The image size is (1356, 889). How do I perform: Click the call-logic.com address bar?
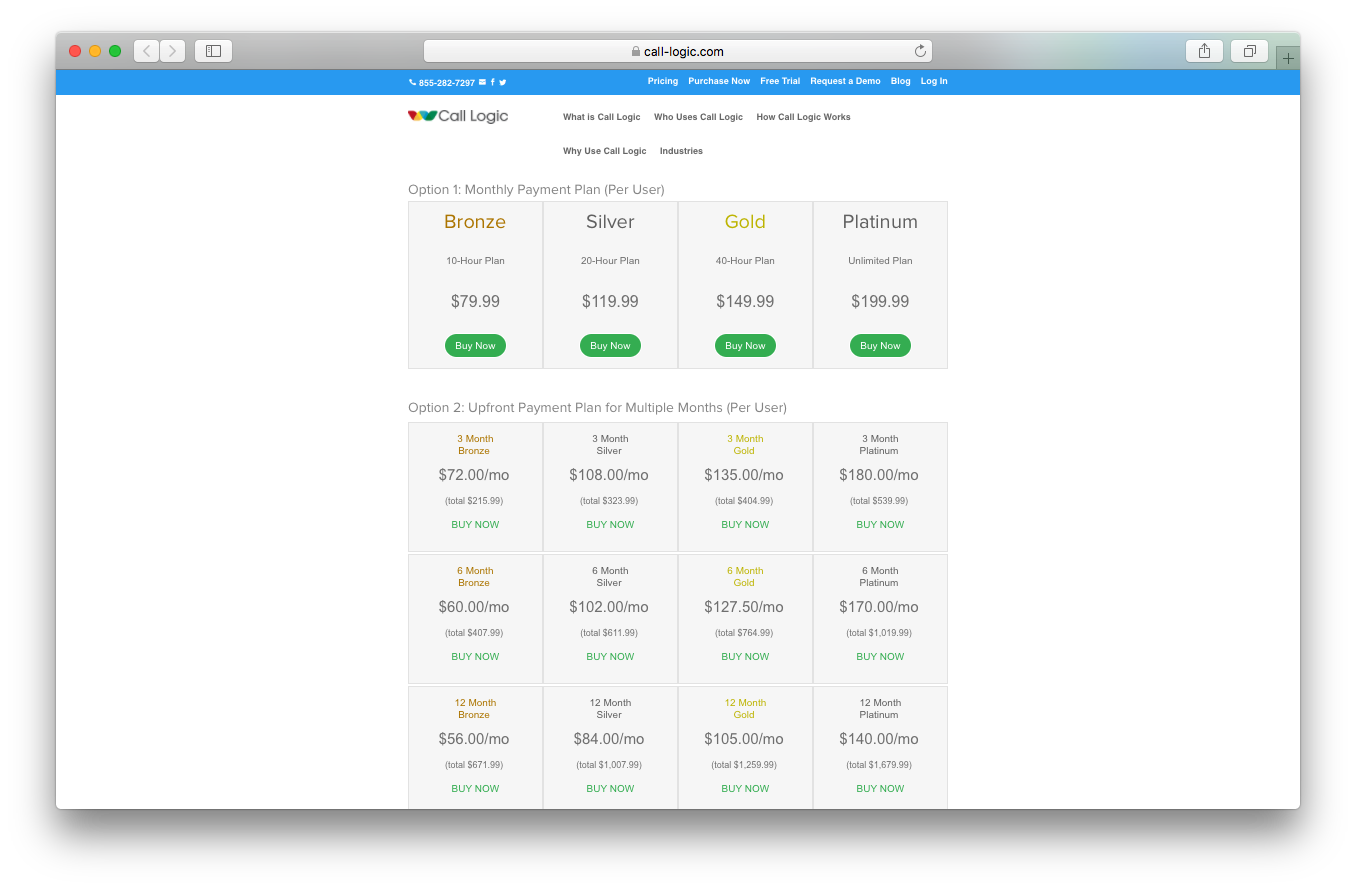click(x=678, y=51)
